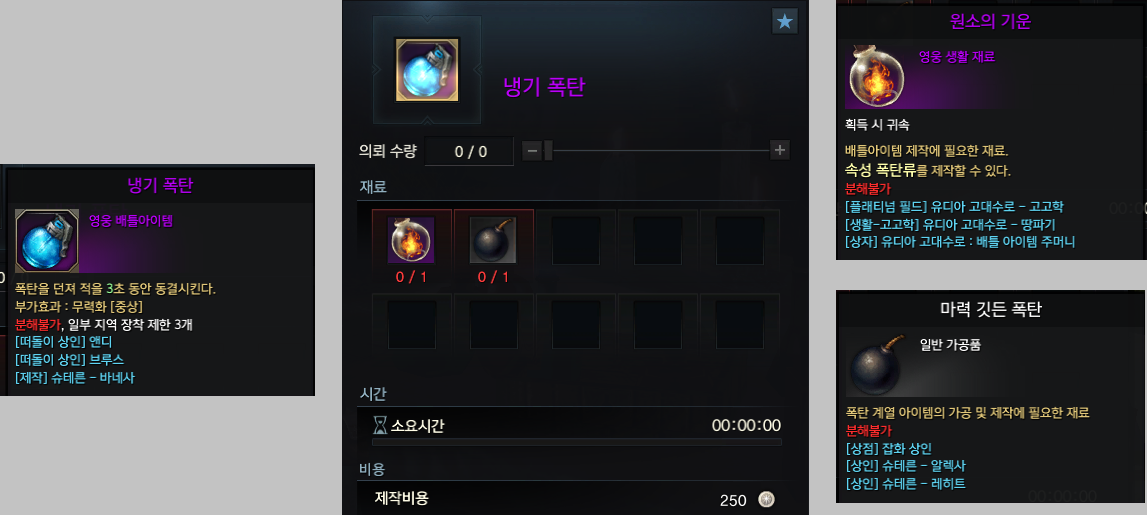Open the [상점] 잡화 상인 source link
This screenshot has width=1147, height=515.
coord(888,448)
